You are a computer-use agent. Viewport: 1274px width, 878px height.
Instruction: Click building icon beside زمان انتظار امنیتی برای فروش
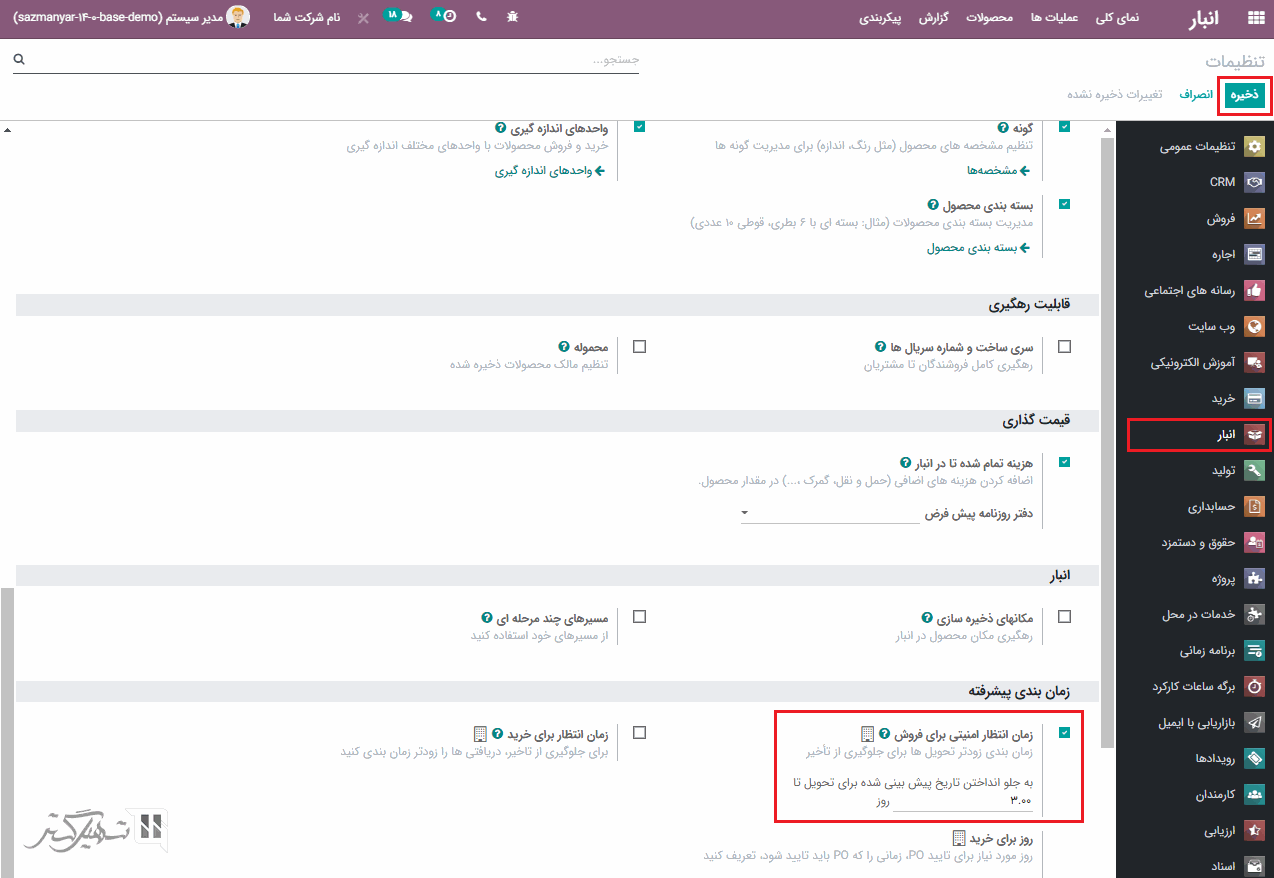(867, 733)
